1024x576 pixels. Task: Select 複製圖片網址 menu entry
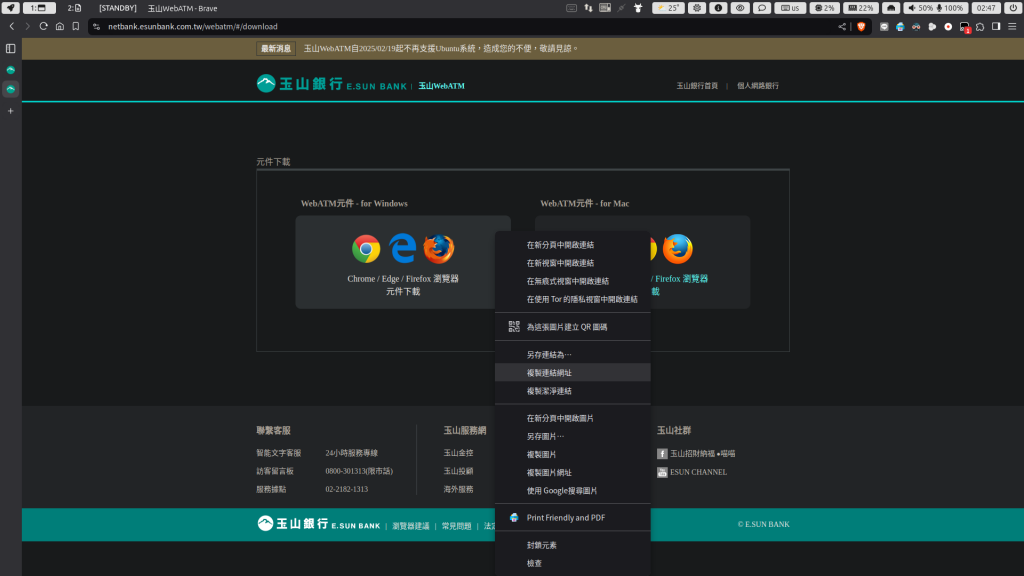[573, 473]
